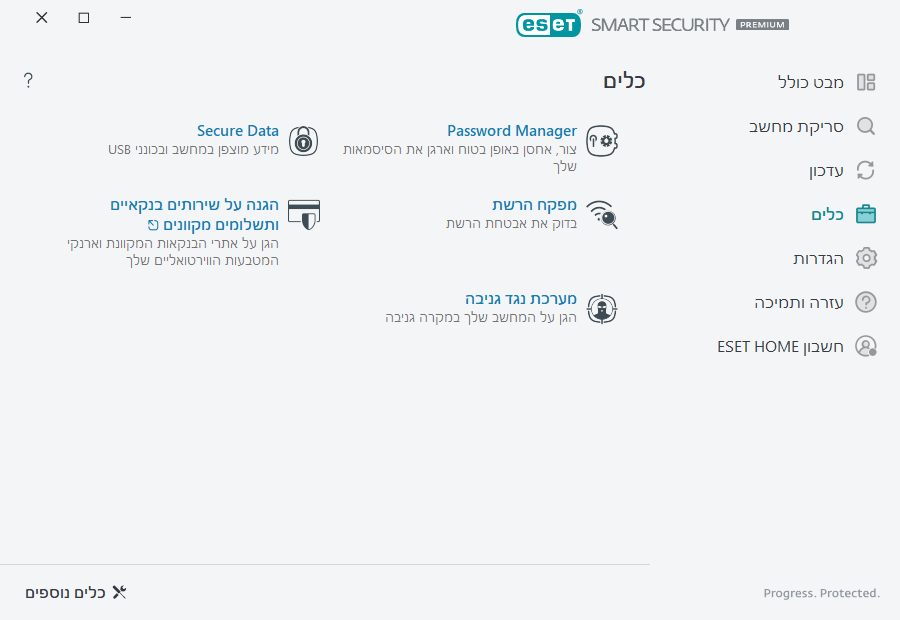Viewport: 900px width, 620px height.
Task: Click the Password Manager title text
Action: 512,130
